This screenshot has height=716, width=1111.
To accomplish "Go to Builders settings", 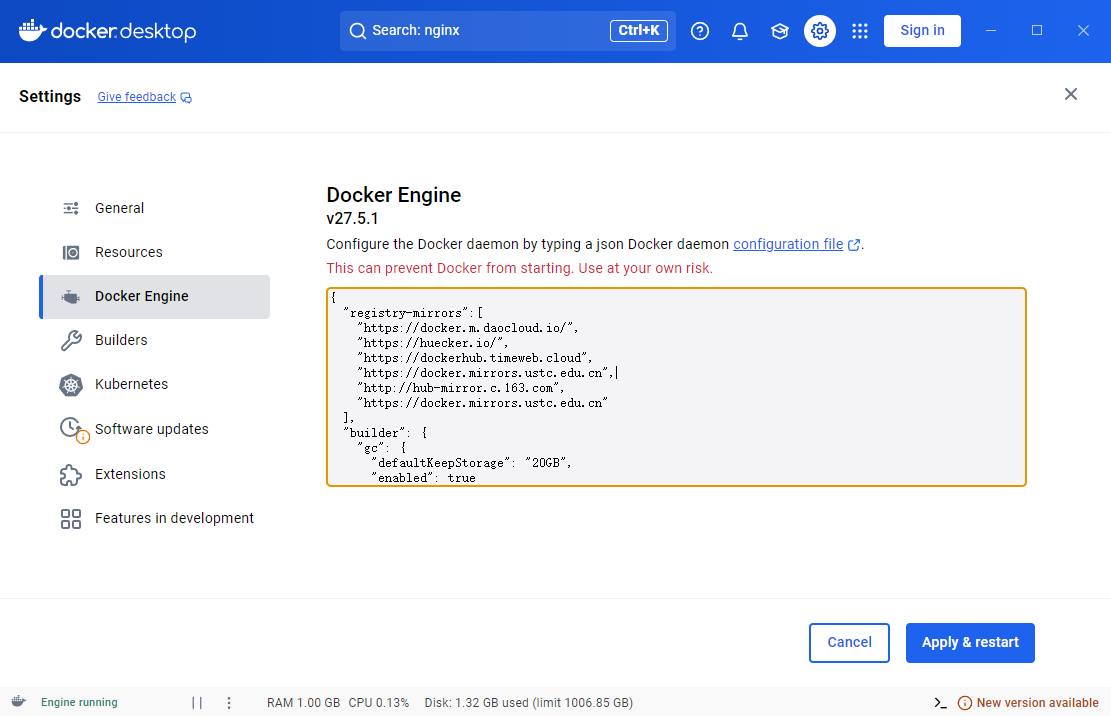I will coord(154,341).
